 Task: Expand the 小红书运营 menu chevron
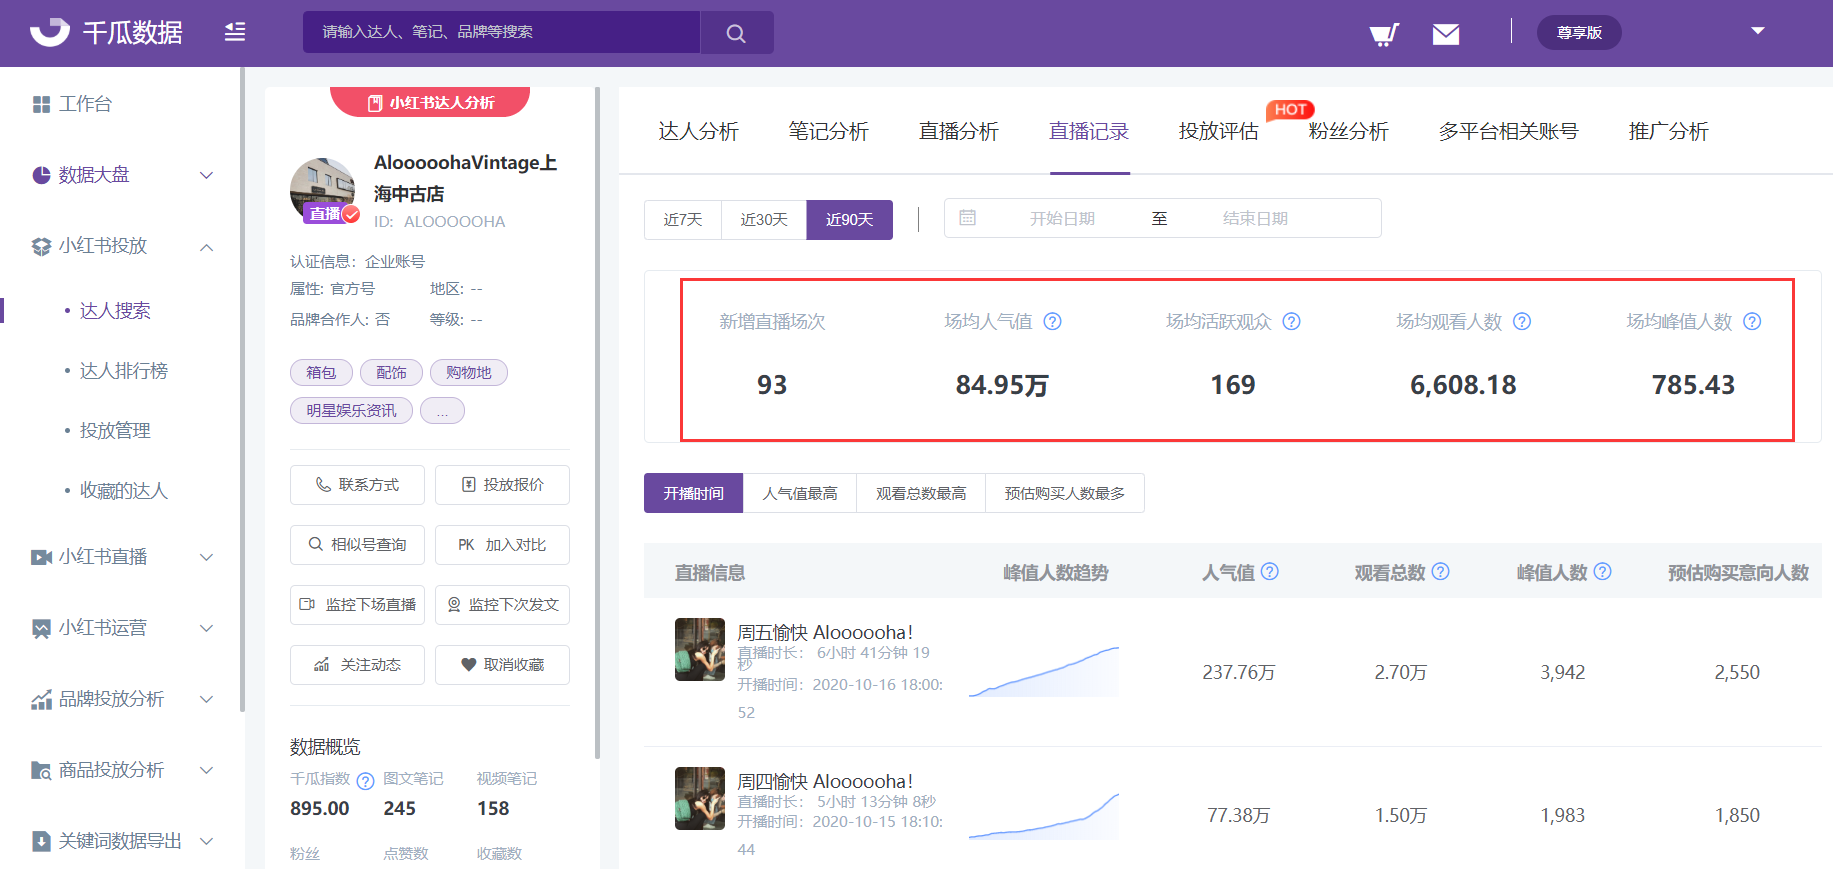(x=207, y=628)
